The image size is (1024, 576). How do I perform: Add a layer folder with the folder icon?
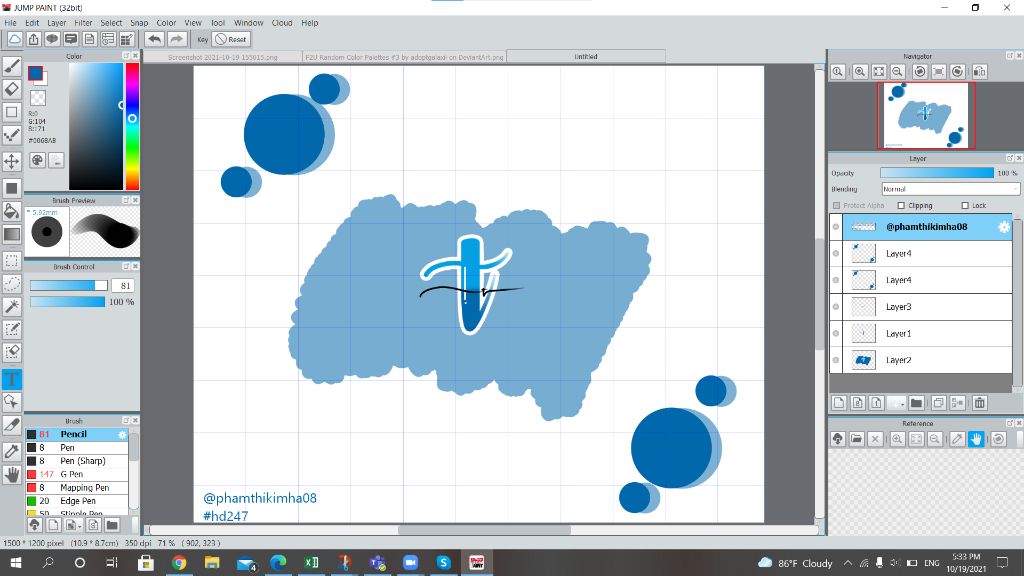pyautogui.click(x=916, y=403)
